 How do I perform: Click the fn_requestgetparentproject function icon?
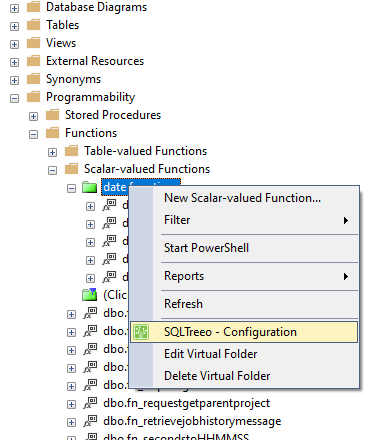(90, 402)
